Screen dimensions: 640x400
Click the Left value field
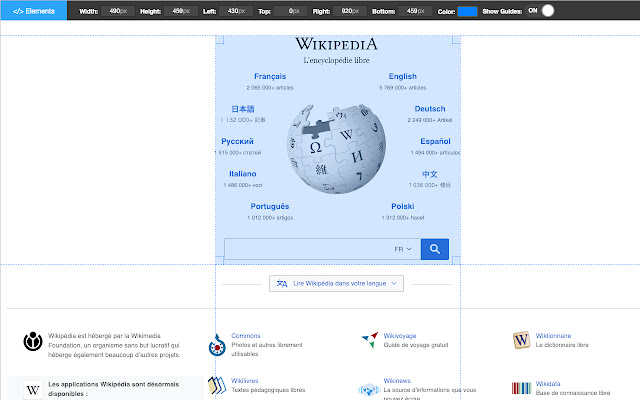[x=236, y=11]
